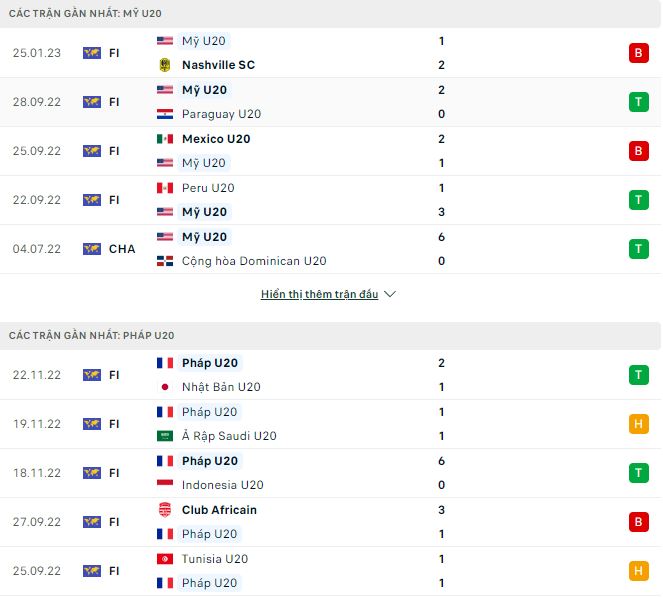663x597 pixels.
Task: Click the green T badge for Paraguay match
Action: pyautogui.click(x=638, y=102)
